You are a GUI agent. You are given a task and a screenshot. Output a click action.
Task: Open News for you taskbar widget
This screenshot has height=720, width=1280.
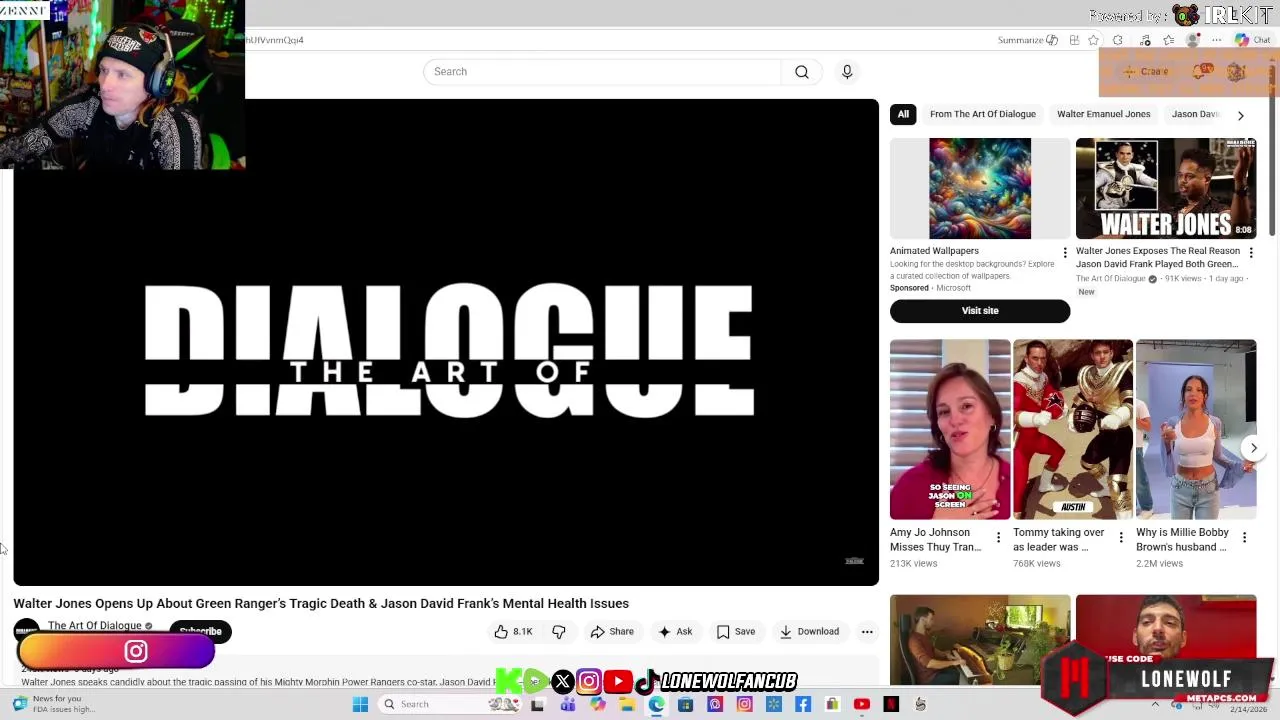tap(52, 704)
